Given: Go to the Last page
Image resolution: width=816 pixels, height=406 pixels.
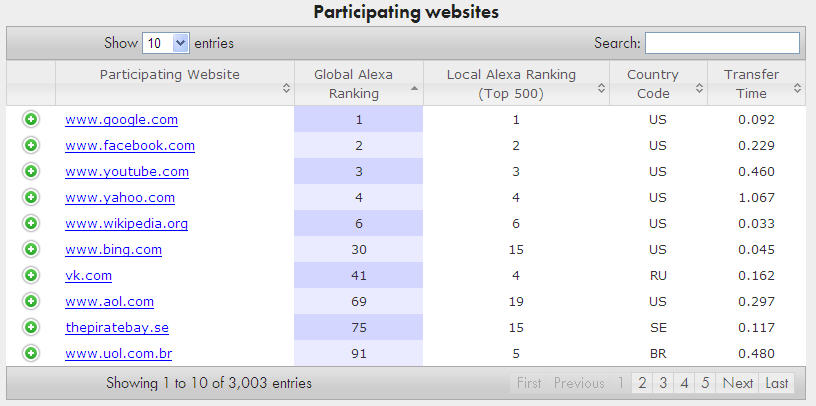Looking at the screenshot, I should click(777, 383).
